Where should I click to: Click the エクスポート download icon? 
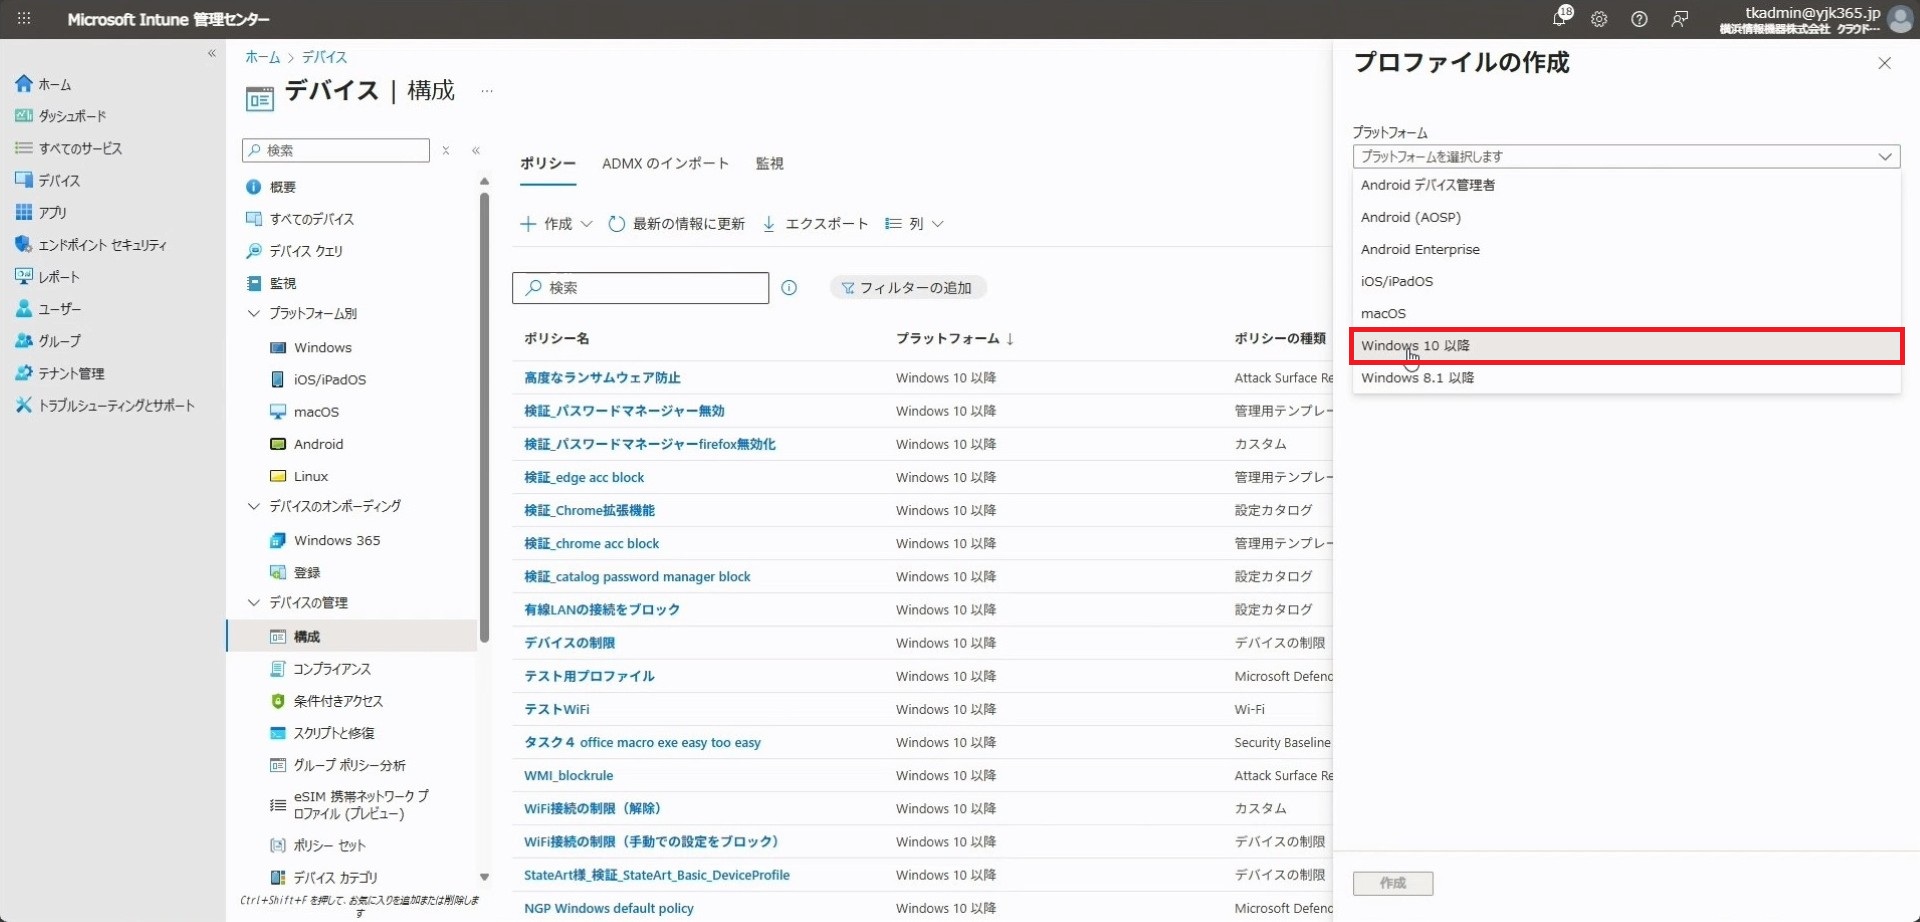pos(769,224)
